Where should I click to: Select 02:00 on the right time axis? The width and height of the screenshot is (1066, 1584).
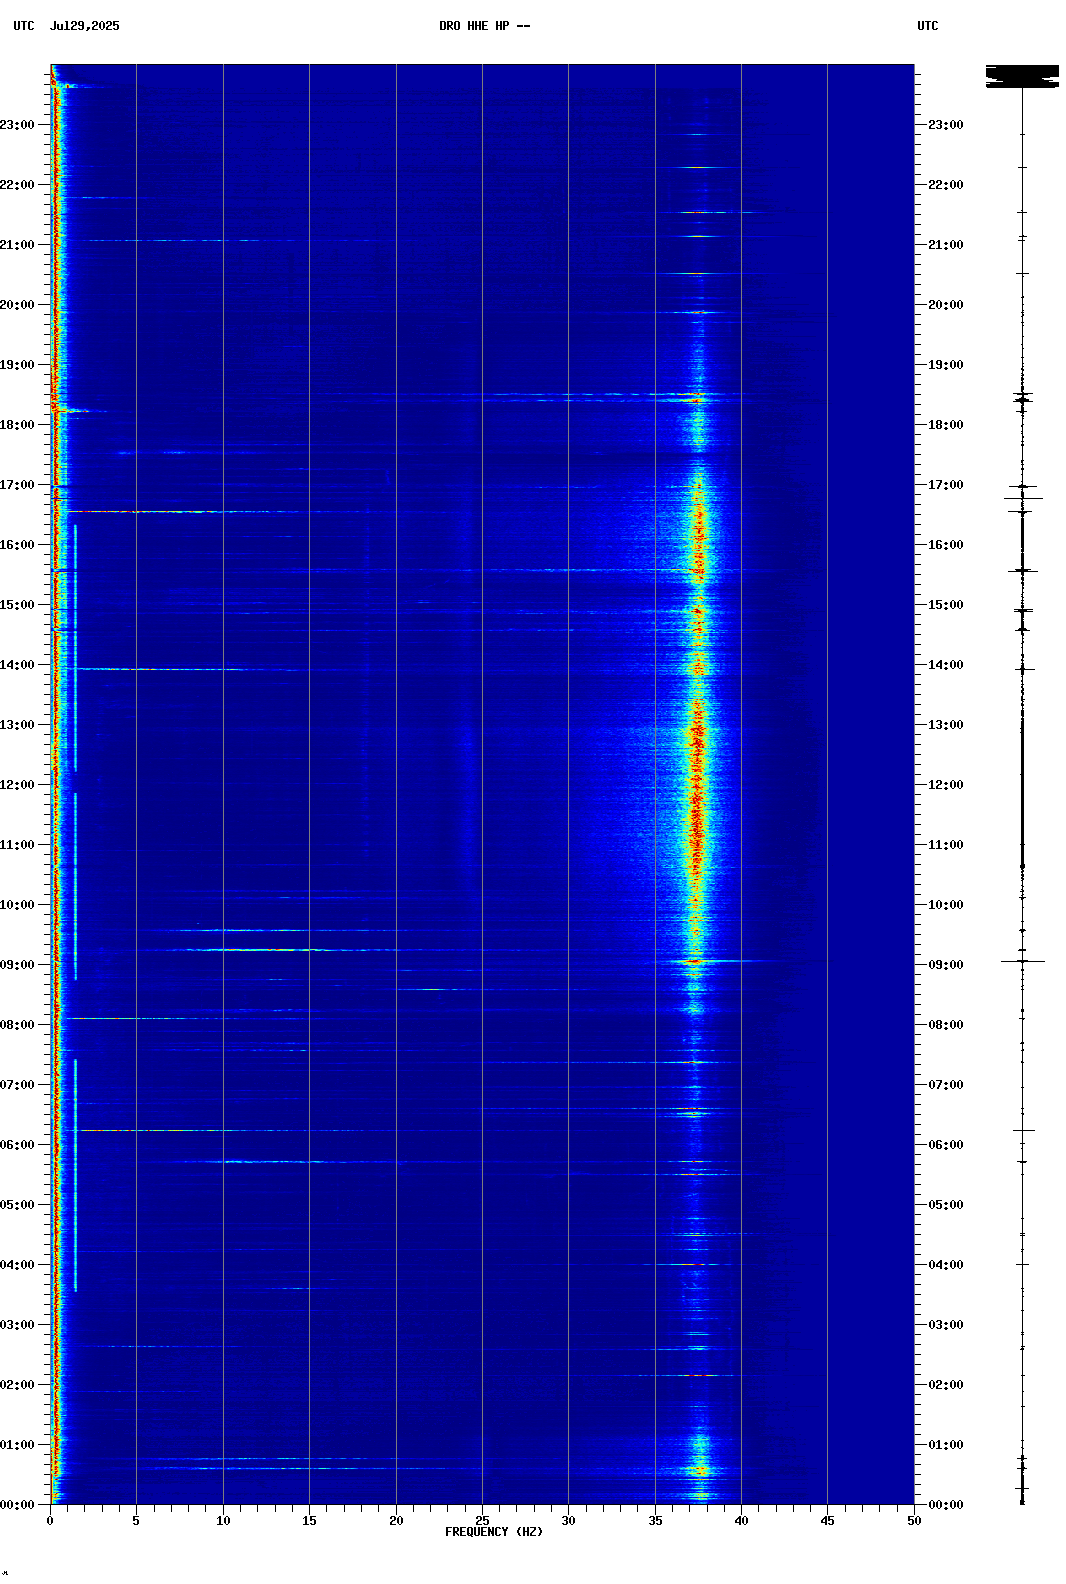pos(946,1385)
